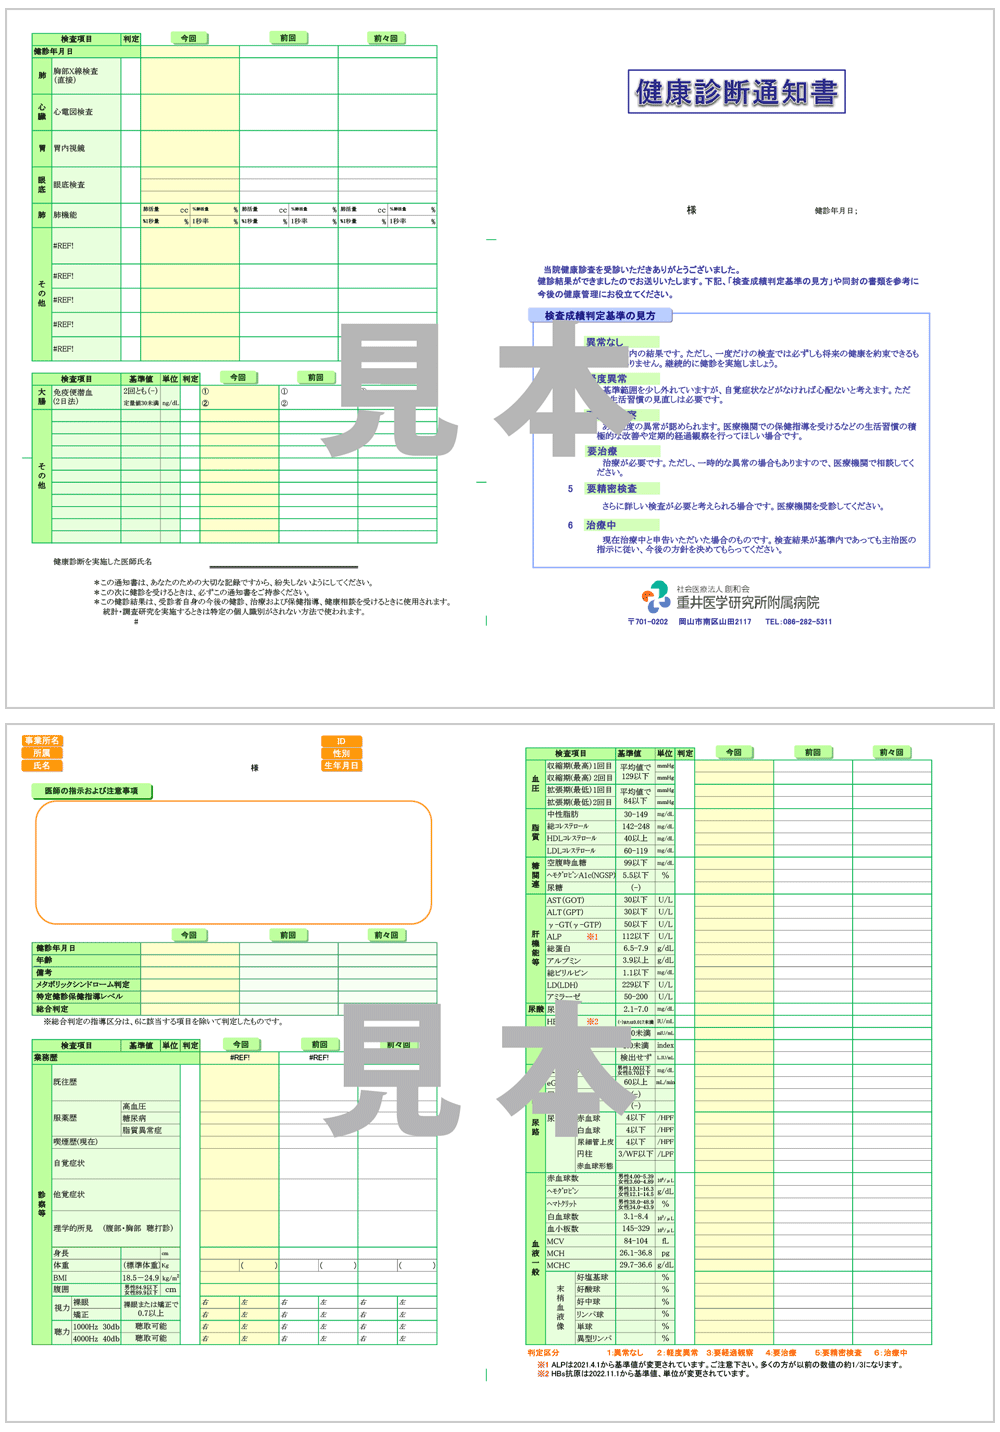This screenshot has width=1000, height=1432.
Task: Select the hospital name 重井医学研究所附属病院
Action: pyautogui.click(x=748, y=602)
